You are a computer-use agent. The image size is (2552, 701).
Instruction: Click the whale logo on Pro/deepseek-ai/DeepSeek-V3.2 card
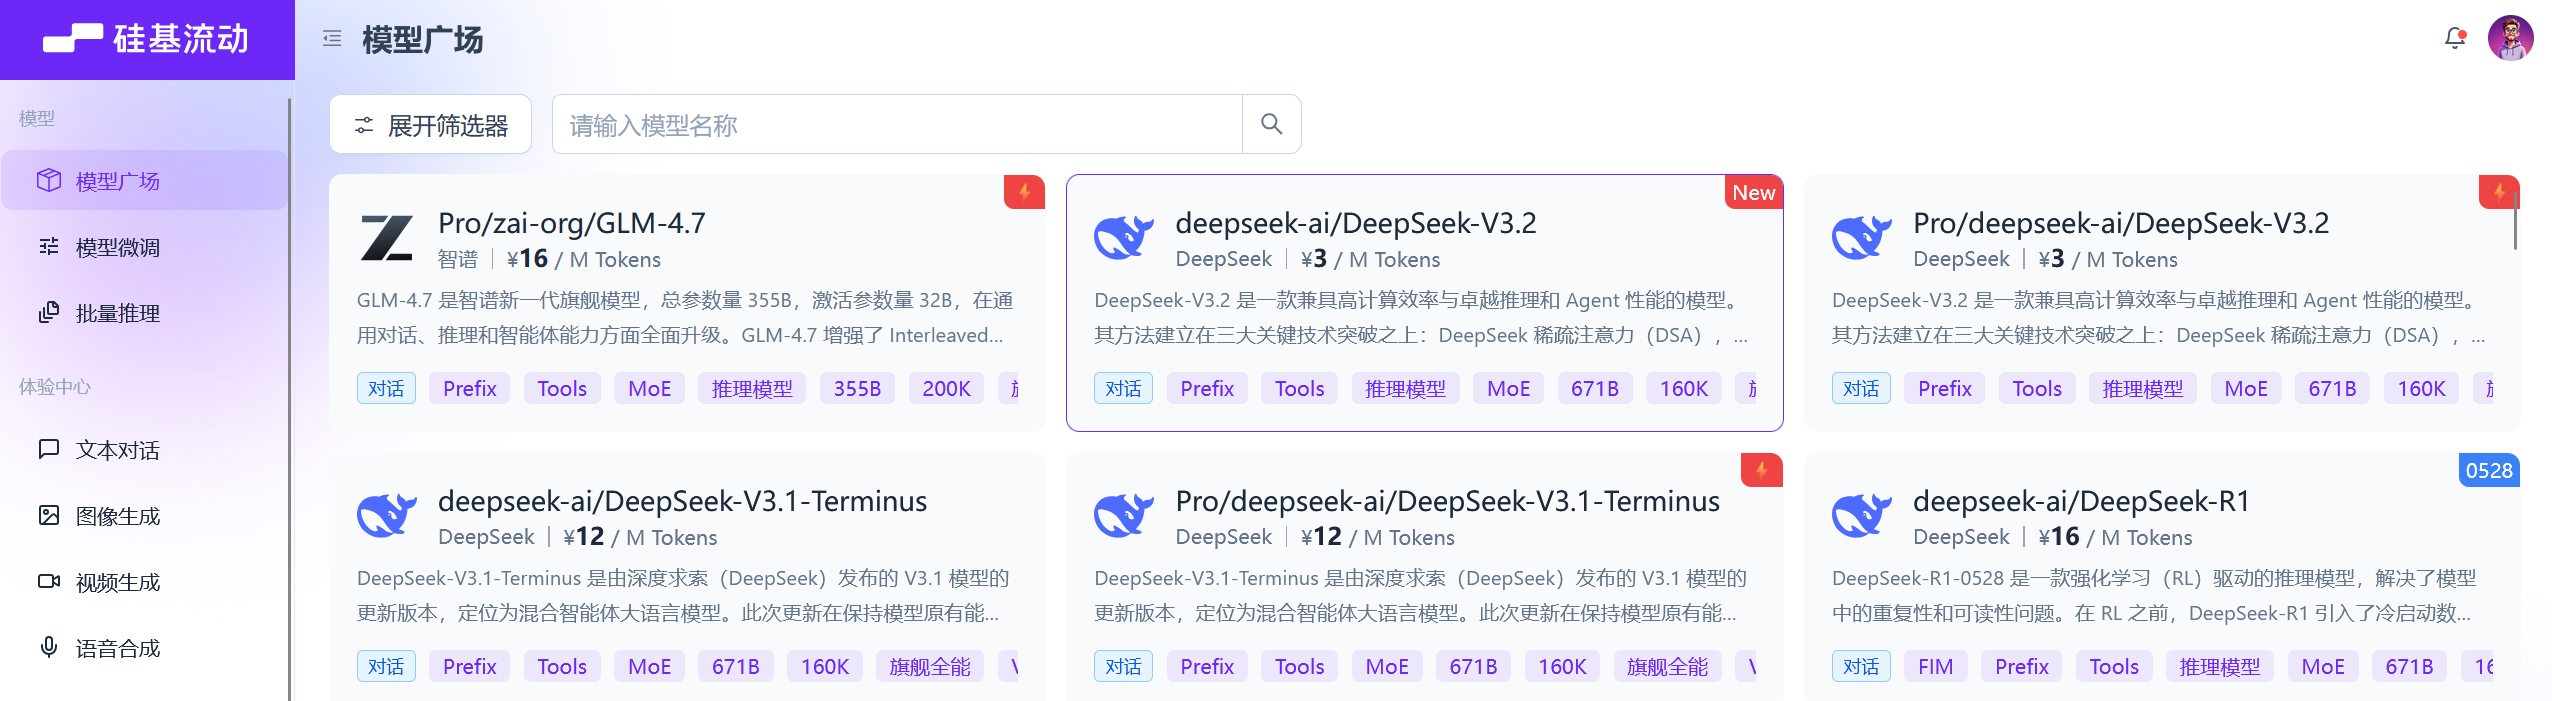coord(1861,238)
